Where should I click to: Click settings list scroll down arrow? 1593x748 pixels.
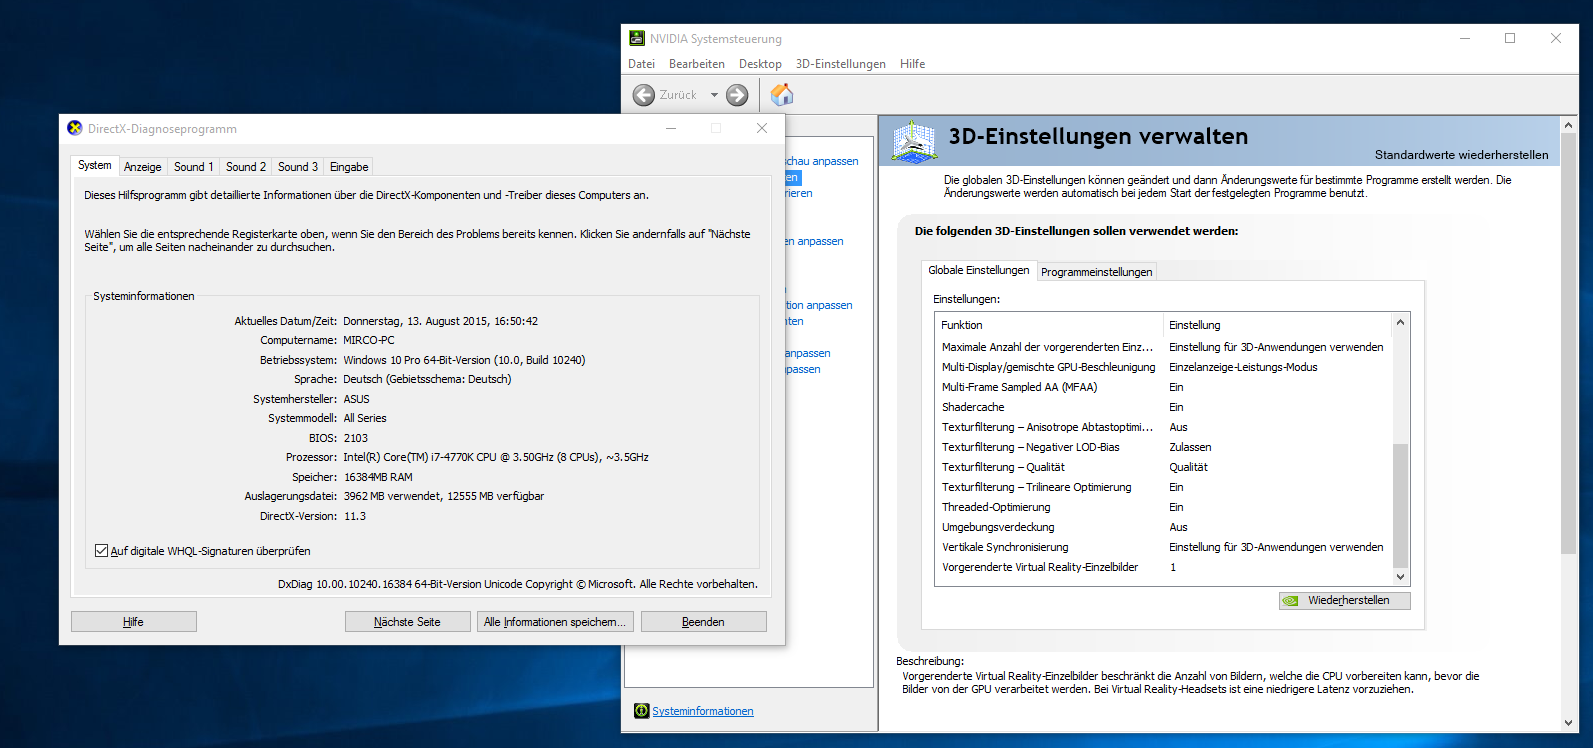click(1400, 577)
